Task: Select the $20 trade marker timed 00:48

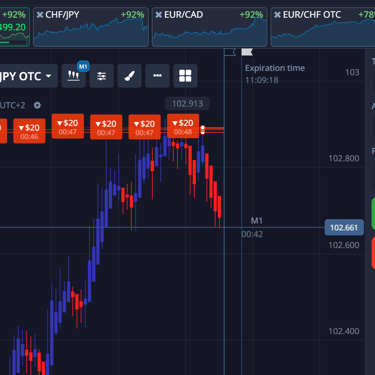Action: pyautogui.click(x=183, y=126)
